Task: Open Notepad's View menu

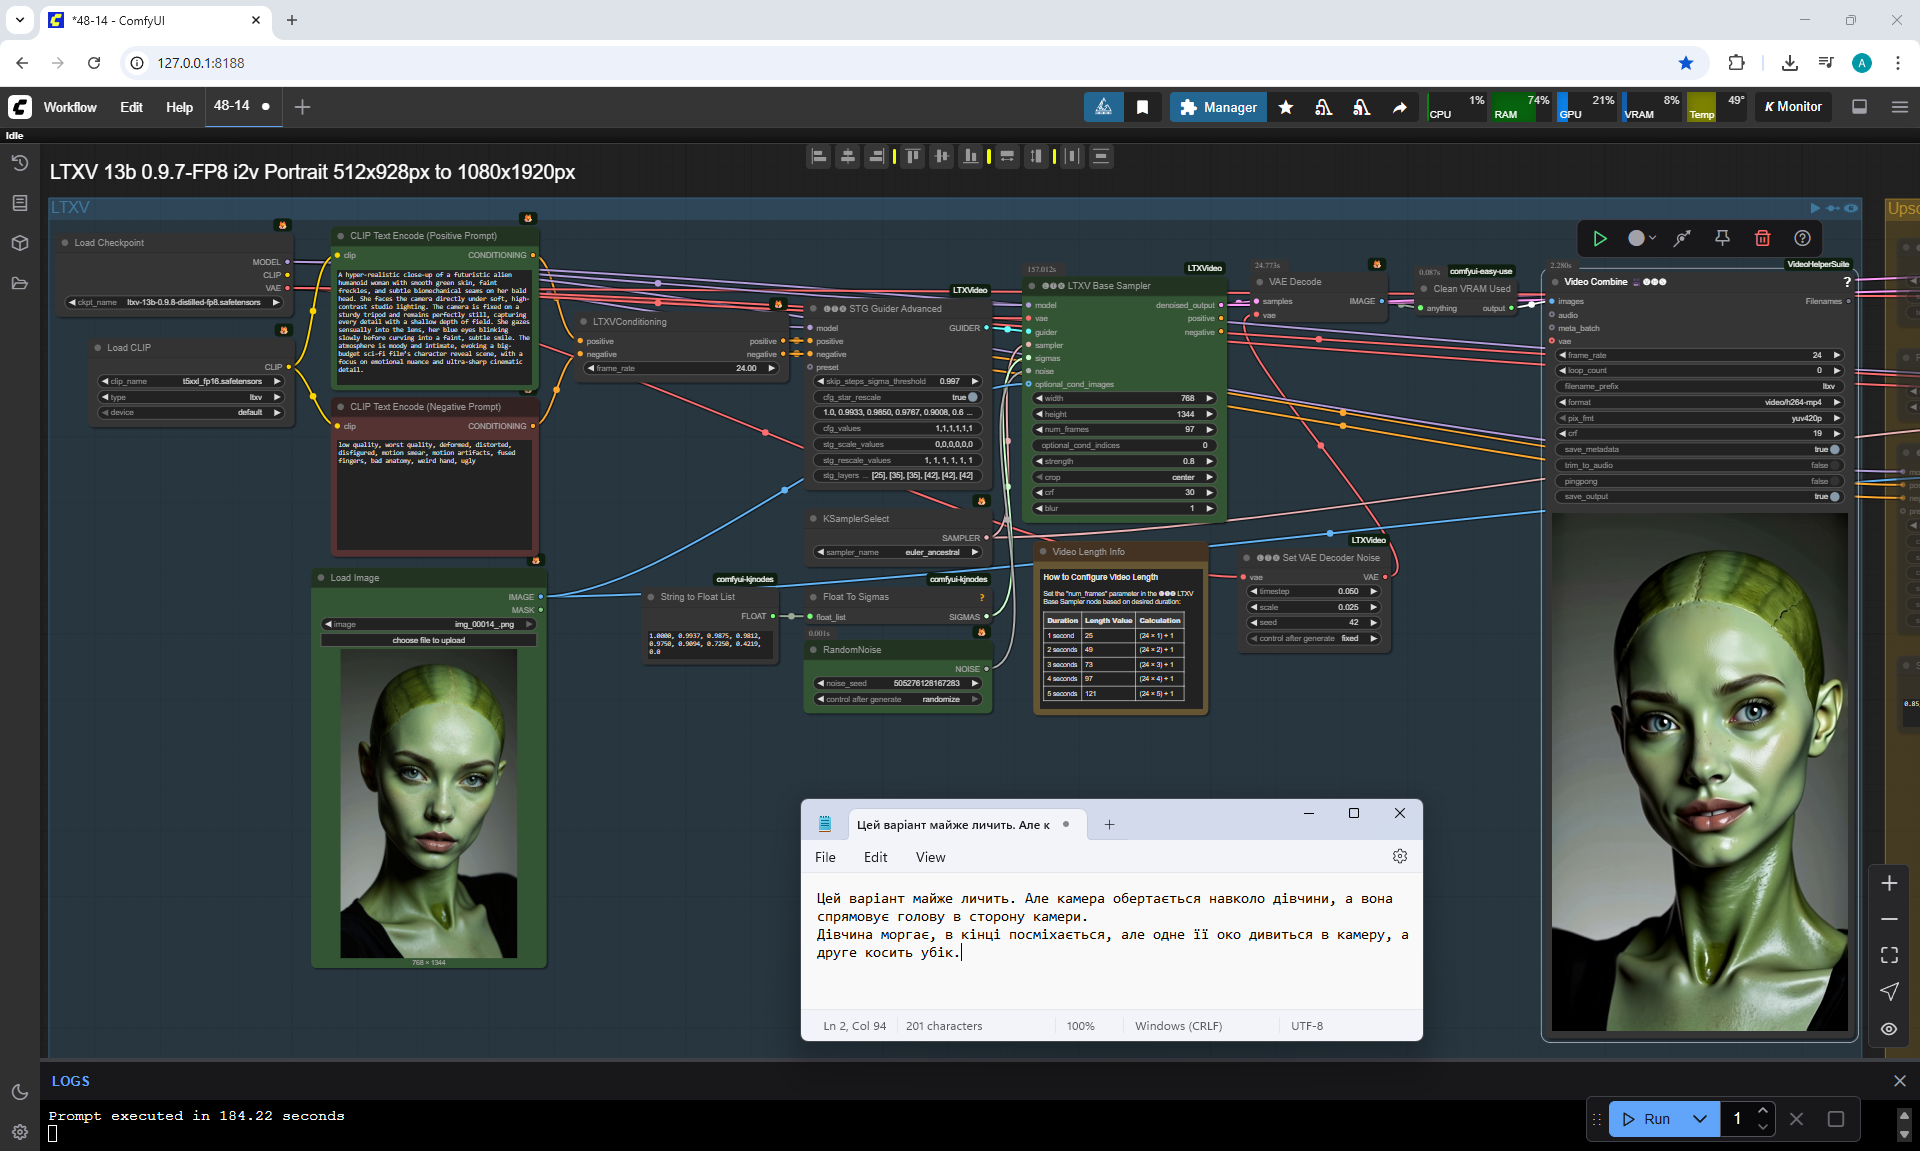Action: click(930, 857)
